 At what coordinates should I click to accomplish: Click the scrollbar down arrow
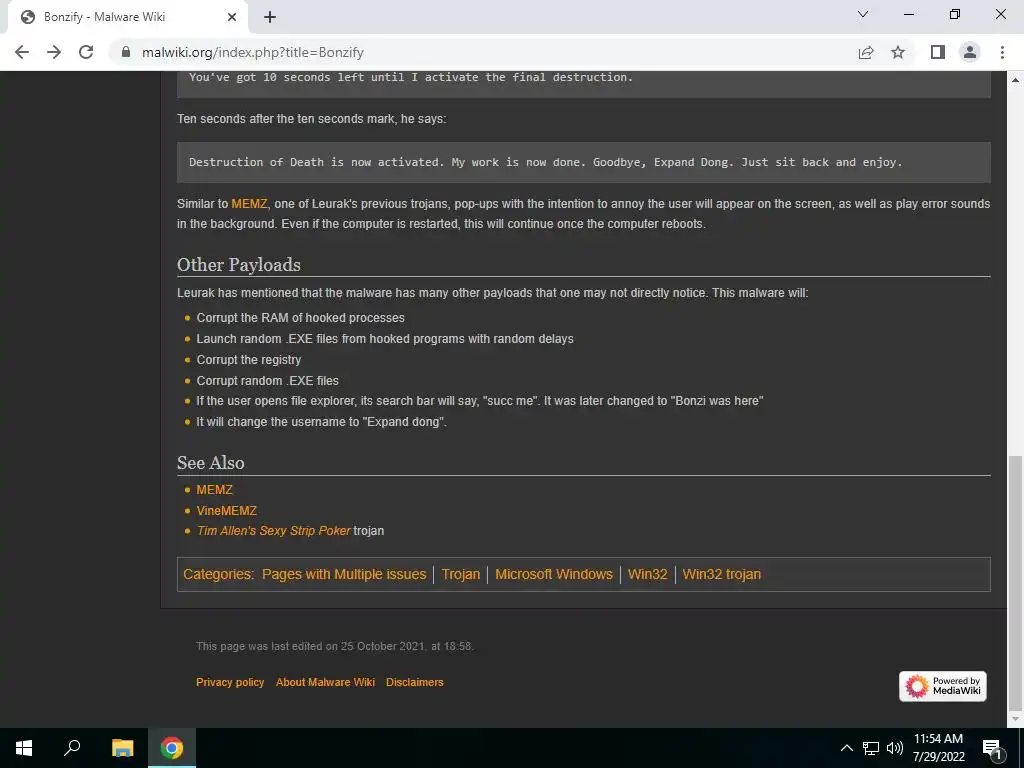click(x=1015, y=720)
